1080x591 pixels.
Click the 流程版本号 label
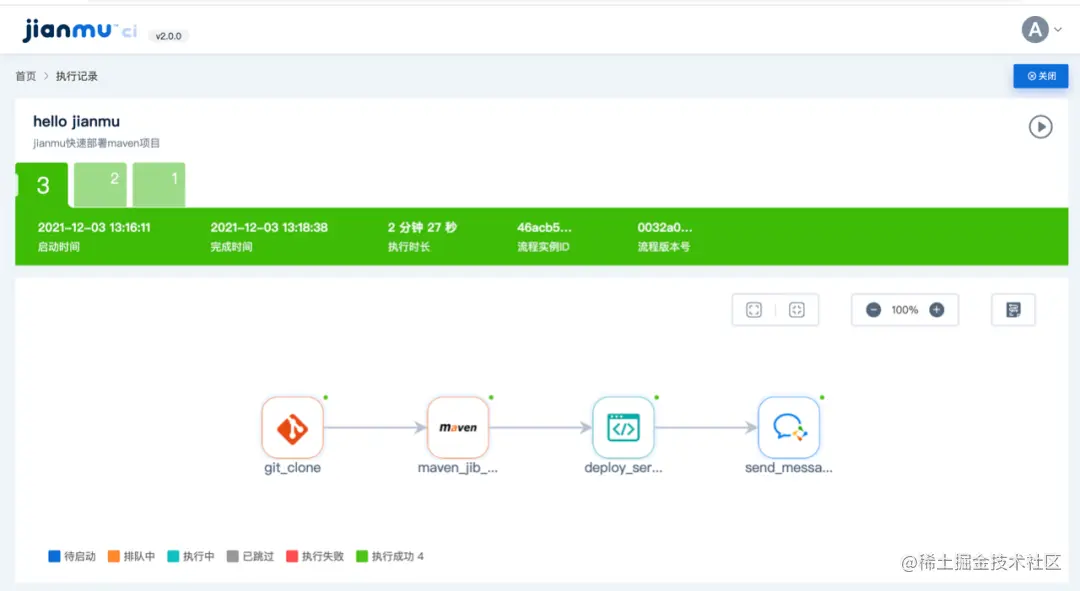pyautogui.click(x=664, y=247)
